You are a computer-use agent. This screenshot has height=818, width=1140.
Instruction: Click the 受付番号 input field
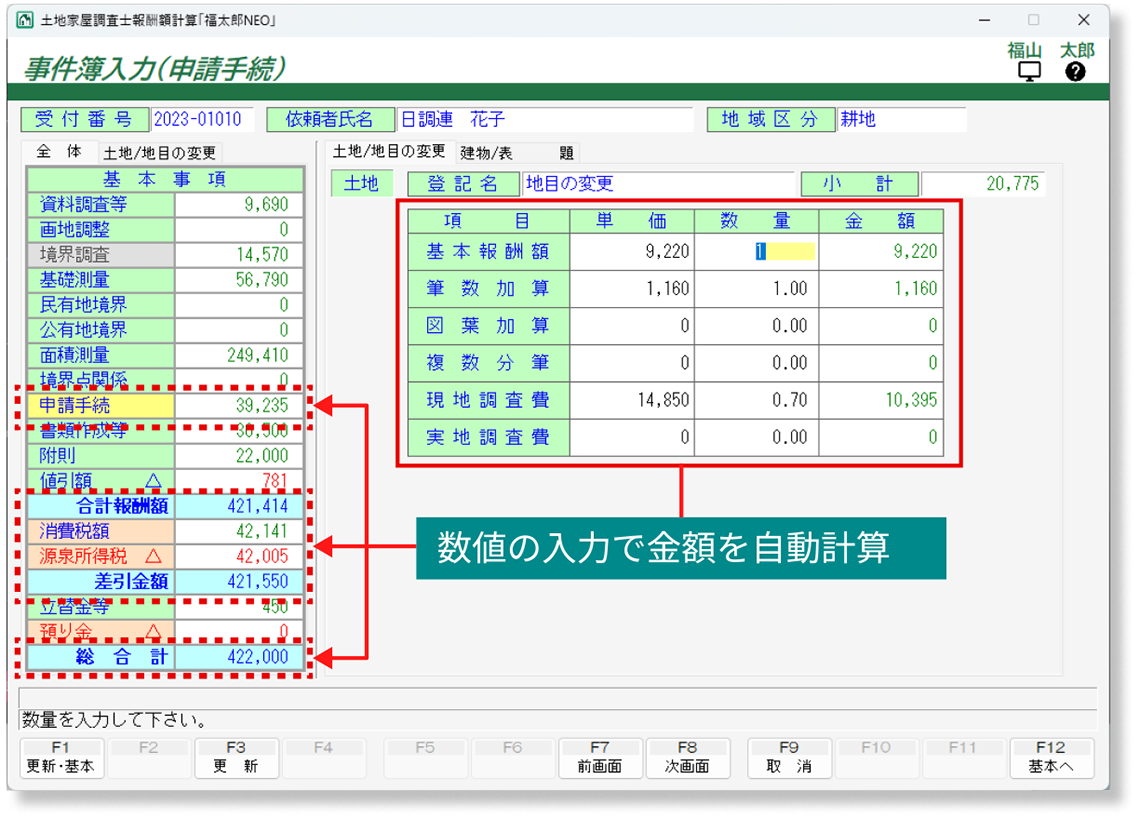[203, 119]
